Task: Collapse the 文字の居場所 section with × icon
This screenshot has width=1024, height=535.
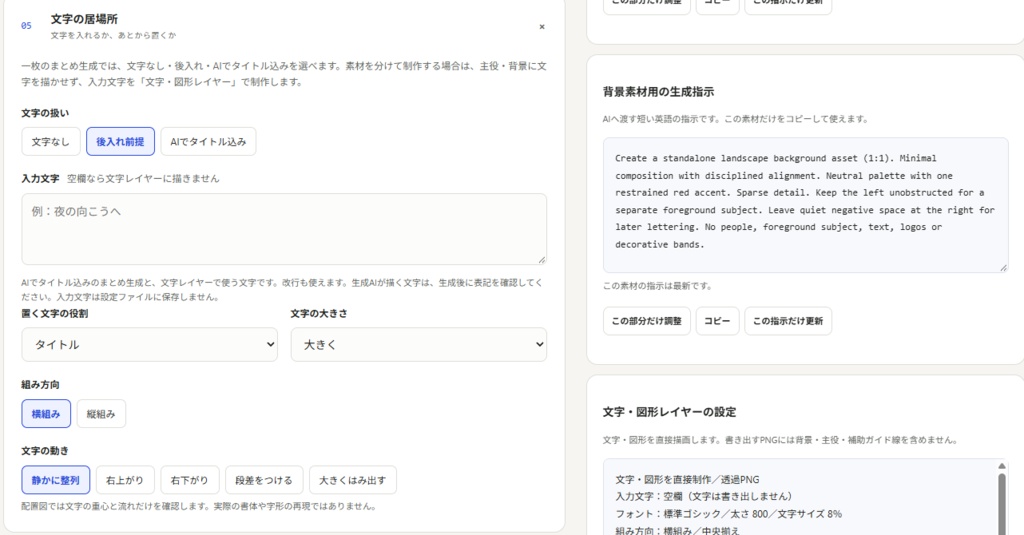Action: [541, 27]
